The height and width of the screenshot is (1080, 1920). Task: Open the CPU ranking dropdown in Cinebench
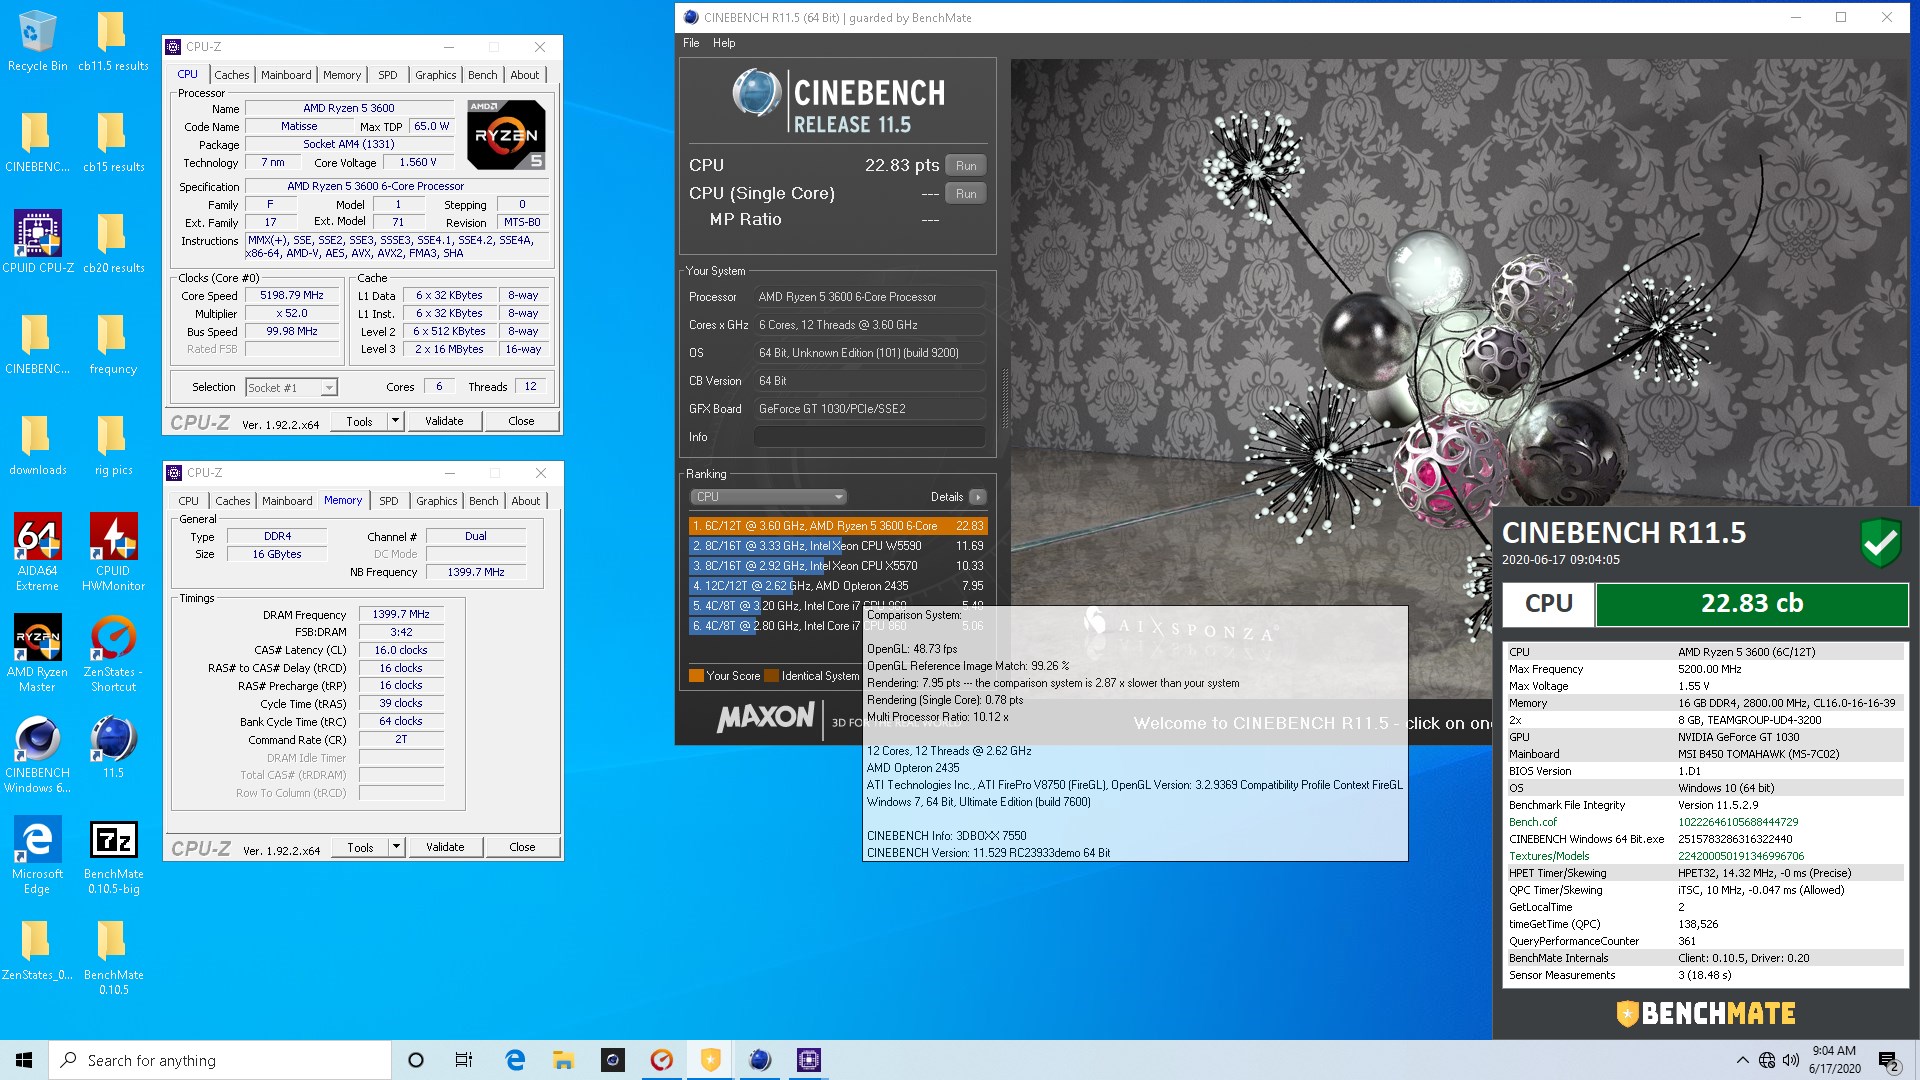768,497
